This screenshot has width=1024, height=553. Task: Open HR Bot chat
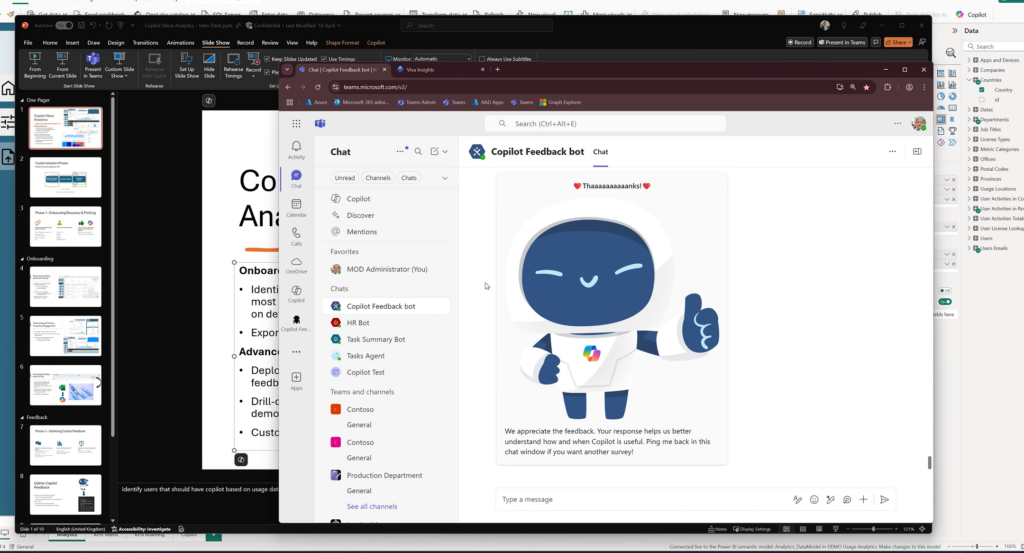click(387, 323)
